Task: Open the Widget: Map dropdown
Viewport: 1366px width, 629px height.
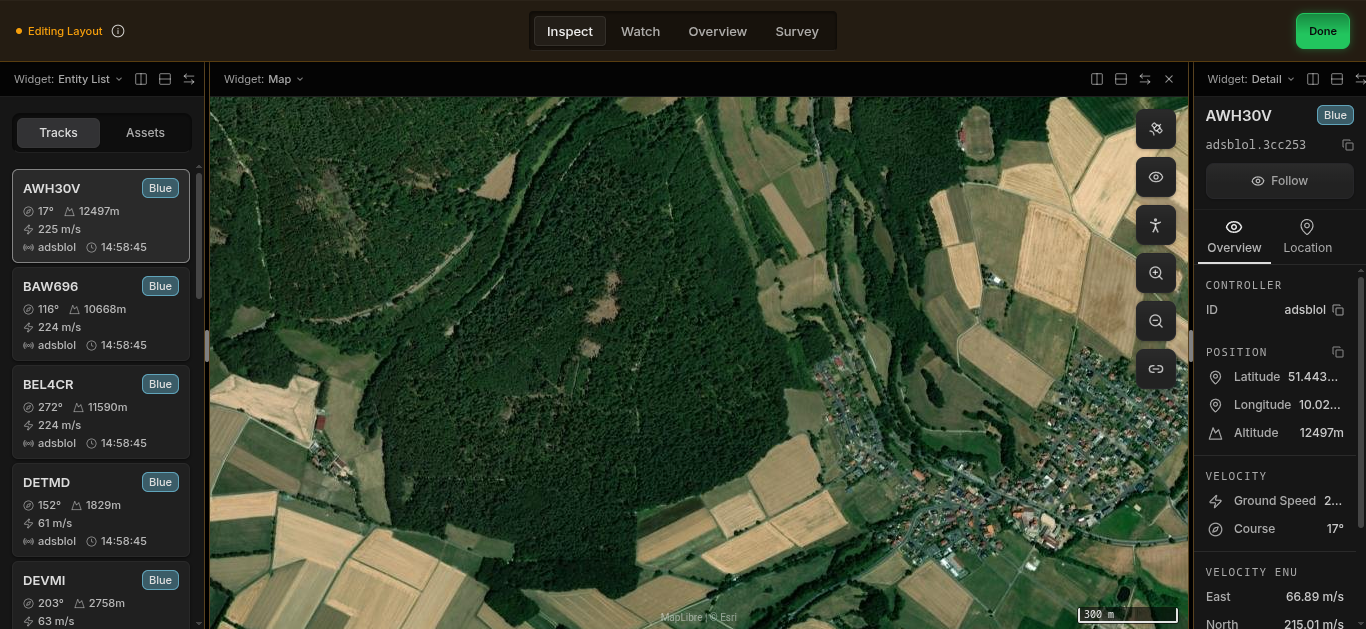Action: pyautogui.click(x=263, y=79)
